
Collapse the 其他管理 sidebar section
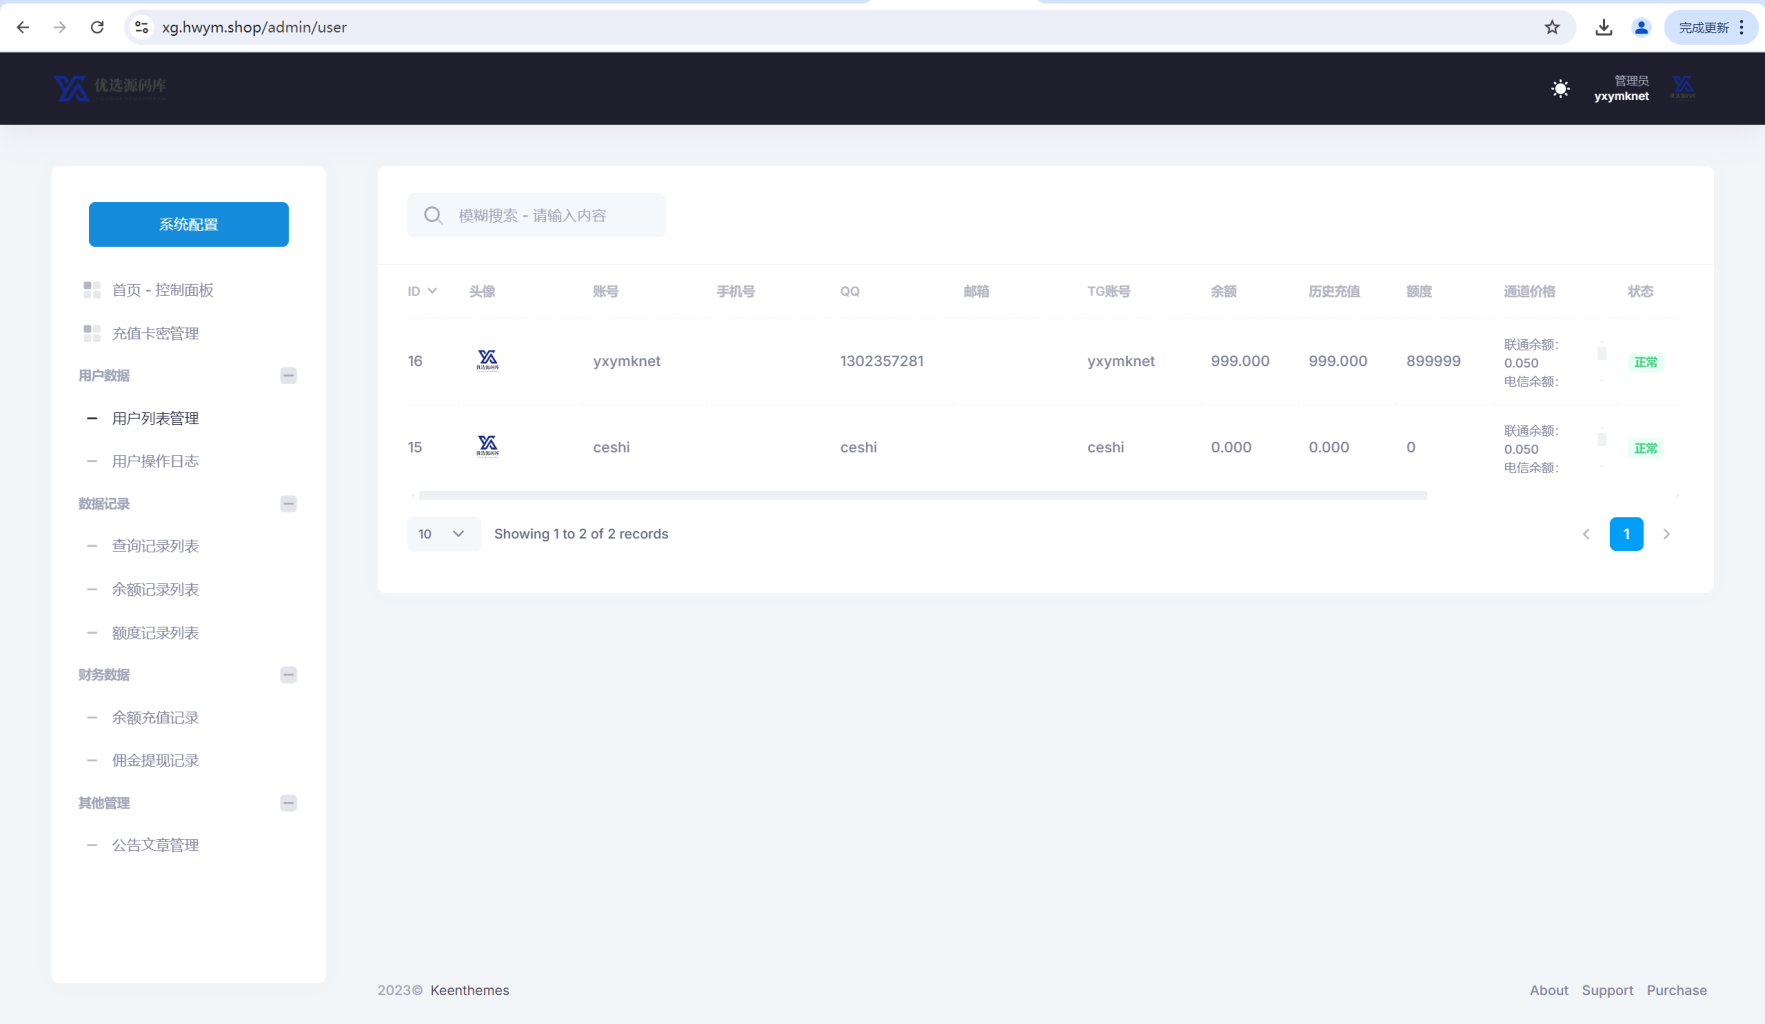[288, 803]
